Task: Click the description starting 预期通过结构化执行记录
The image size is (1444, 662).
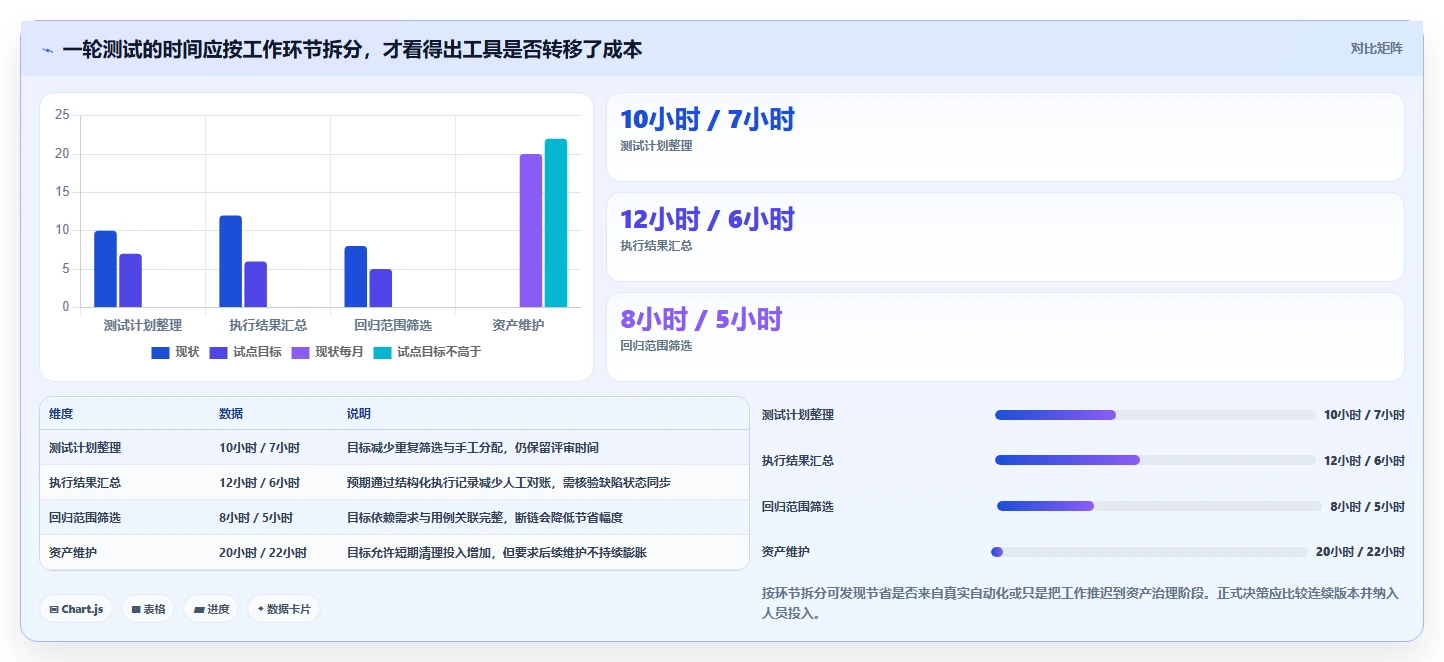Action: click(509, 483)
